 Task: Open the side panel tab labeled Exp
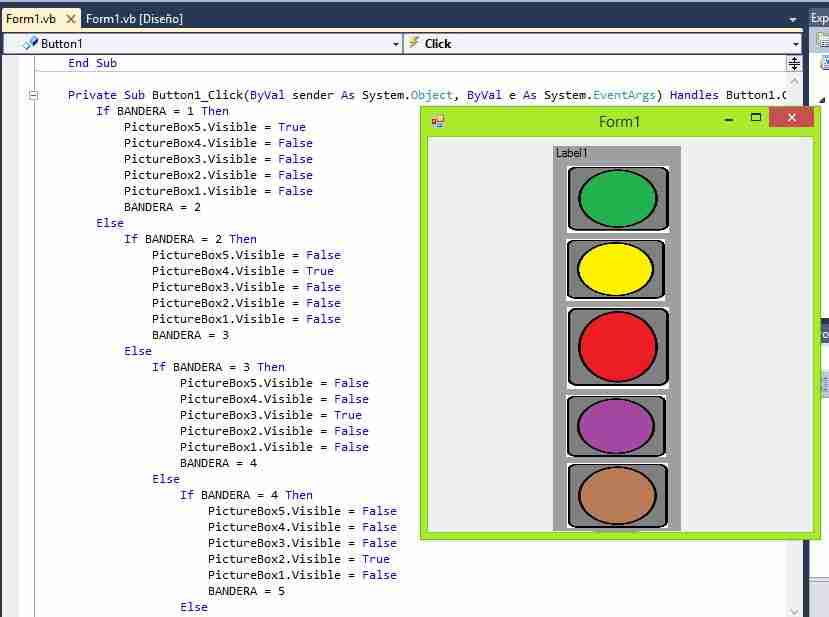[x=819, y=19]
